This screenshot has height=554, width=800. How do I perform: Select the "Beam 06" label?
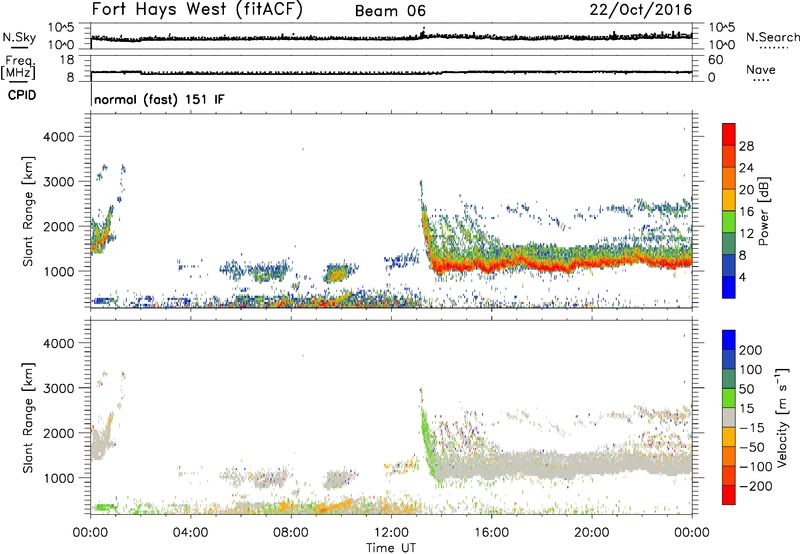tap(390, 11)
